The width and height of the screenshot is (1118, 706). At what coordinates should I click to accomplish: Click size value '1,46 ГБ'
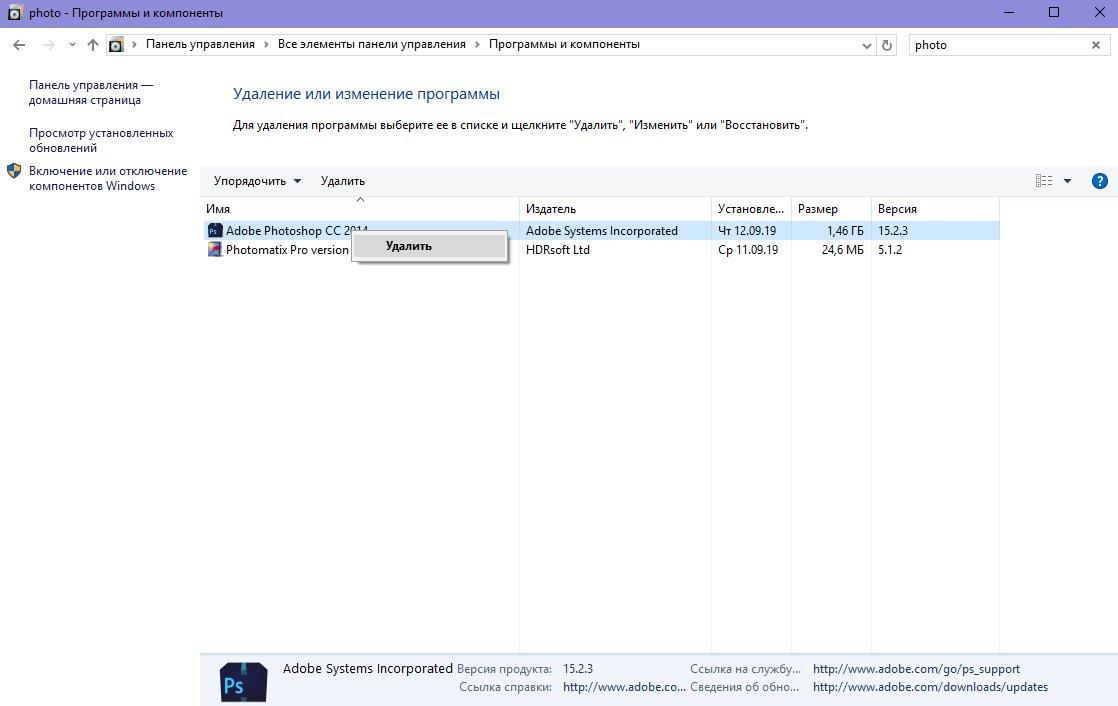tap(845, 231)
